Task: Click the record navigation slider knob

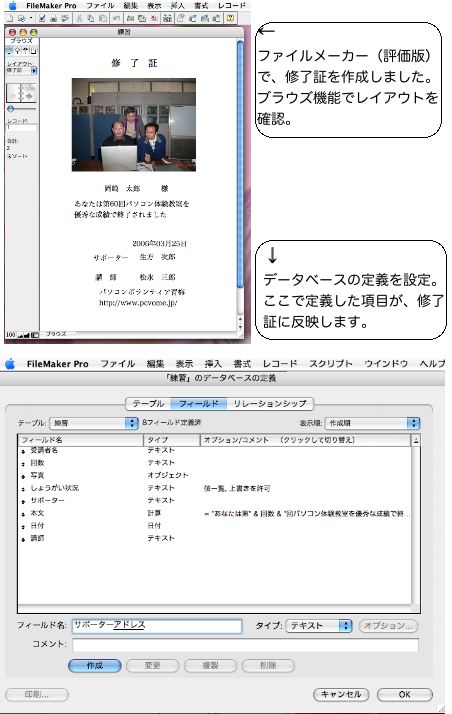Action: (10, 109)
